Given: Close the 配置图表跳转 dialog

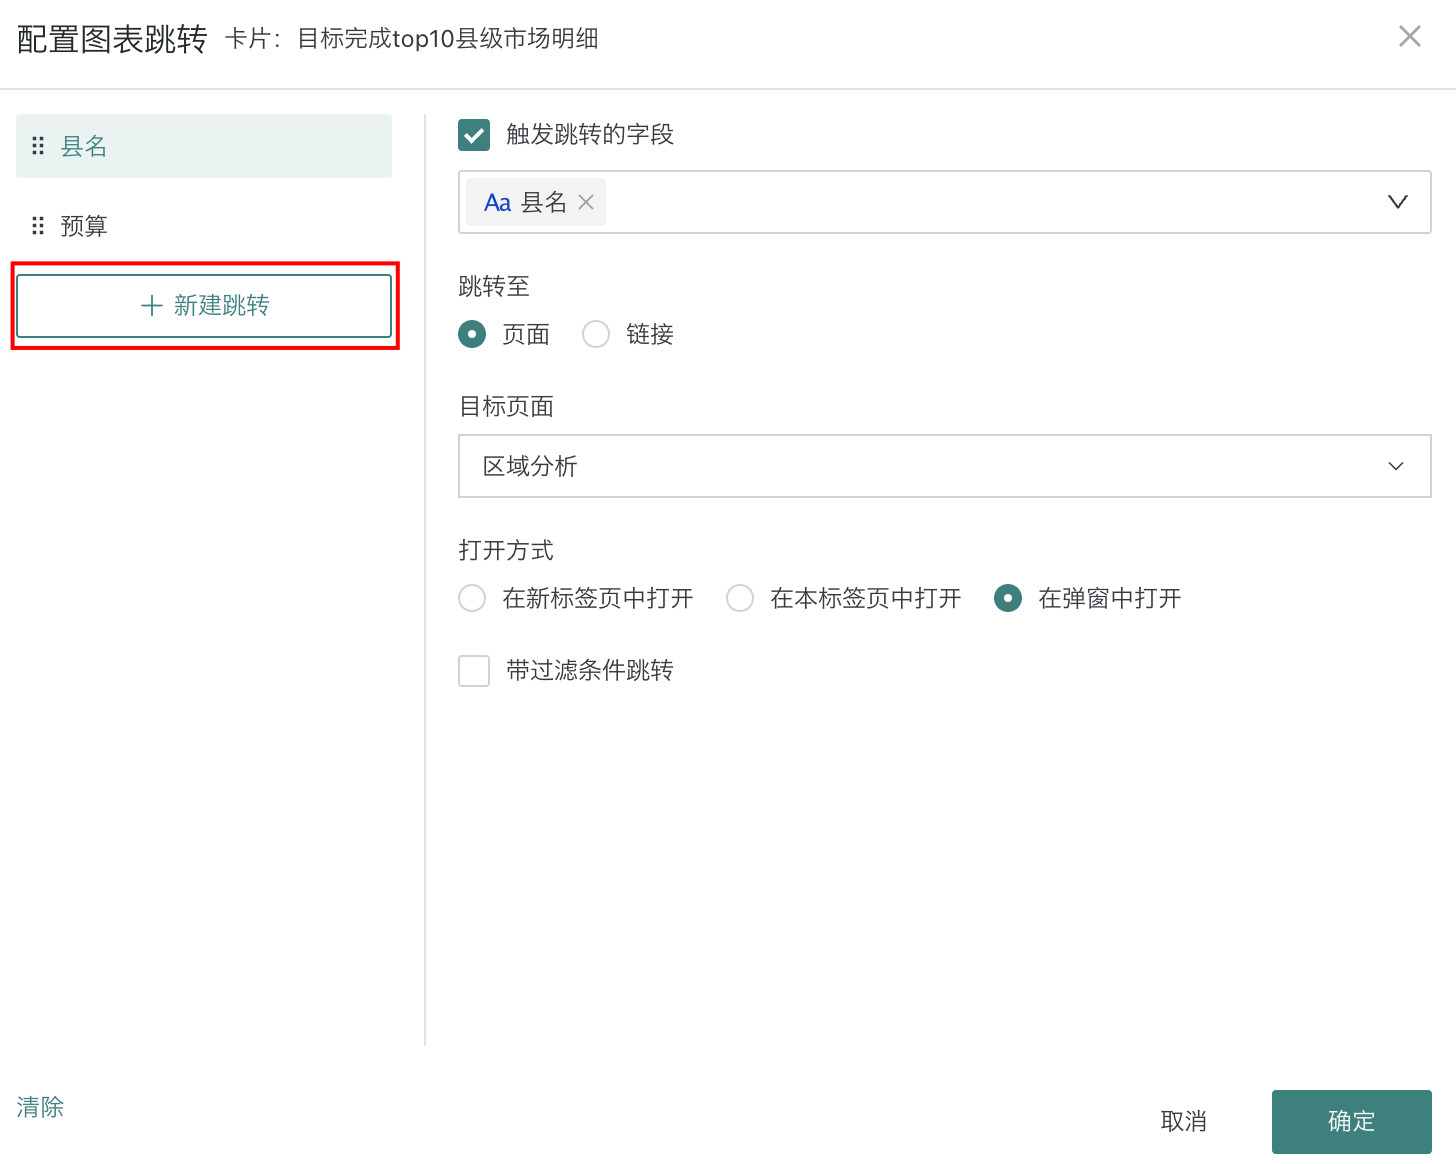Looking at the screenshot, I should point(1409,37).
